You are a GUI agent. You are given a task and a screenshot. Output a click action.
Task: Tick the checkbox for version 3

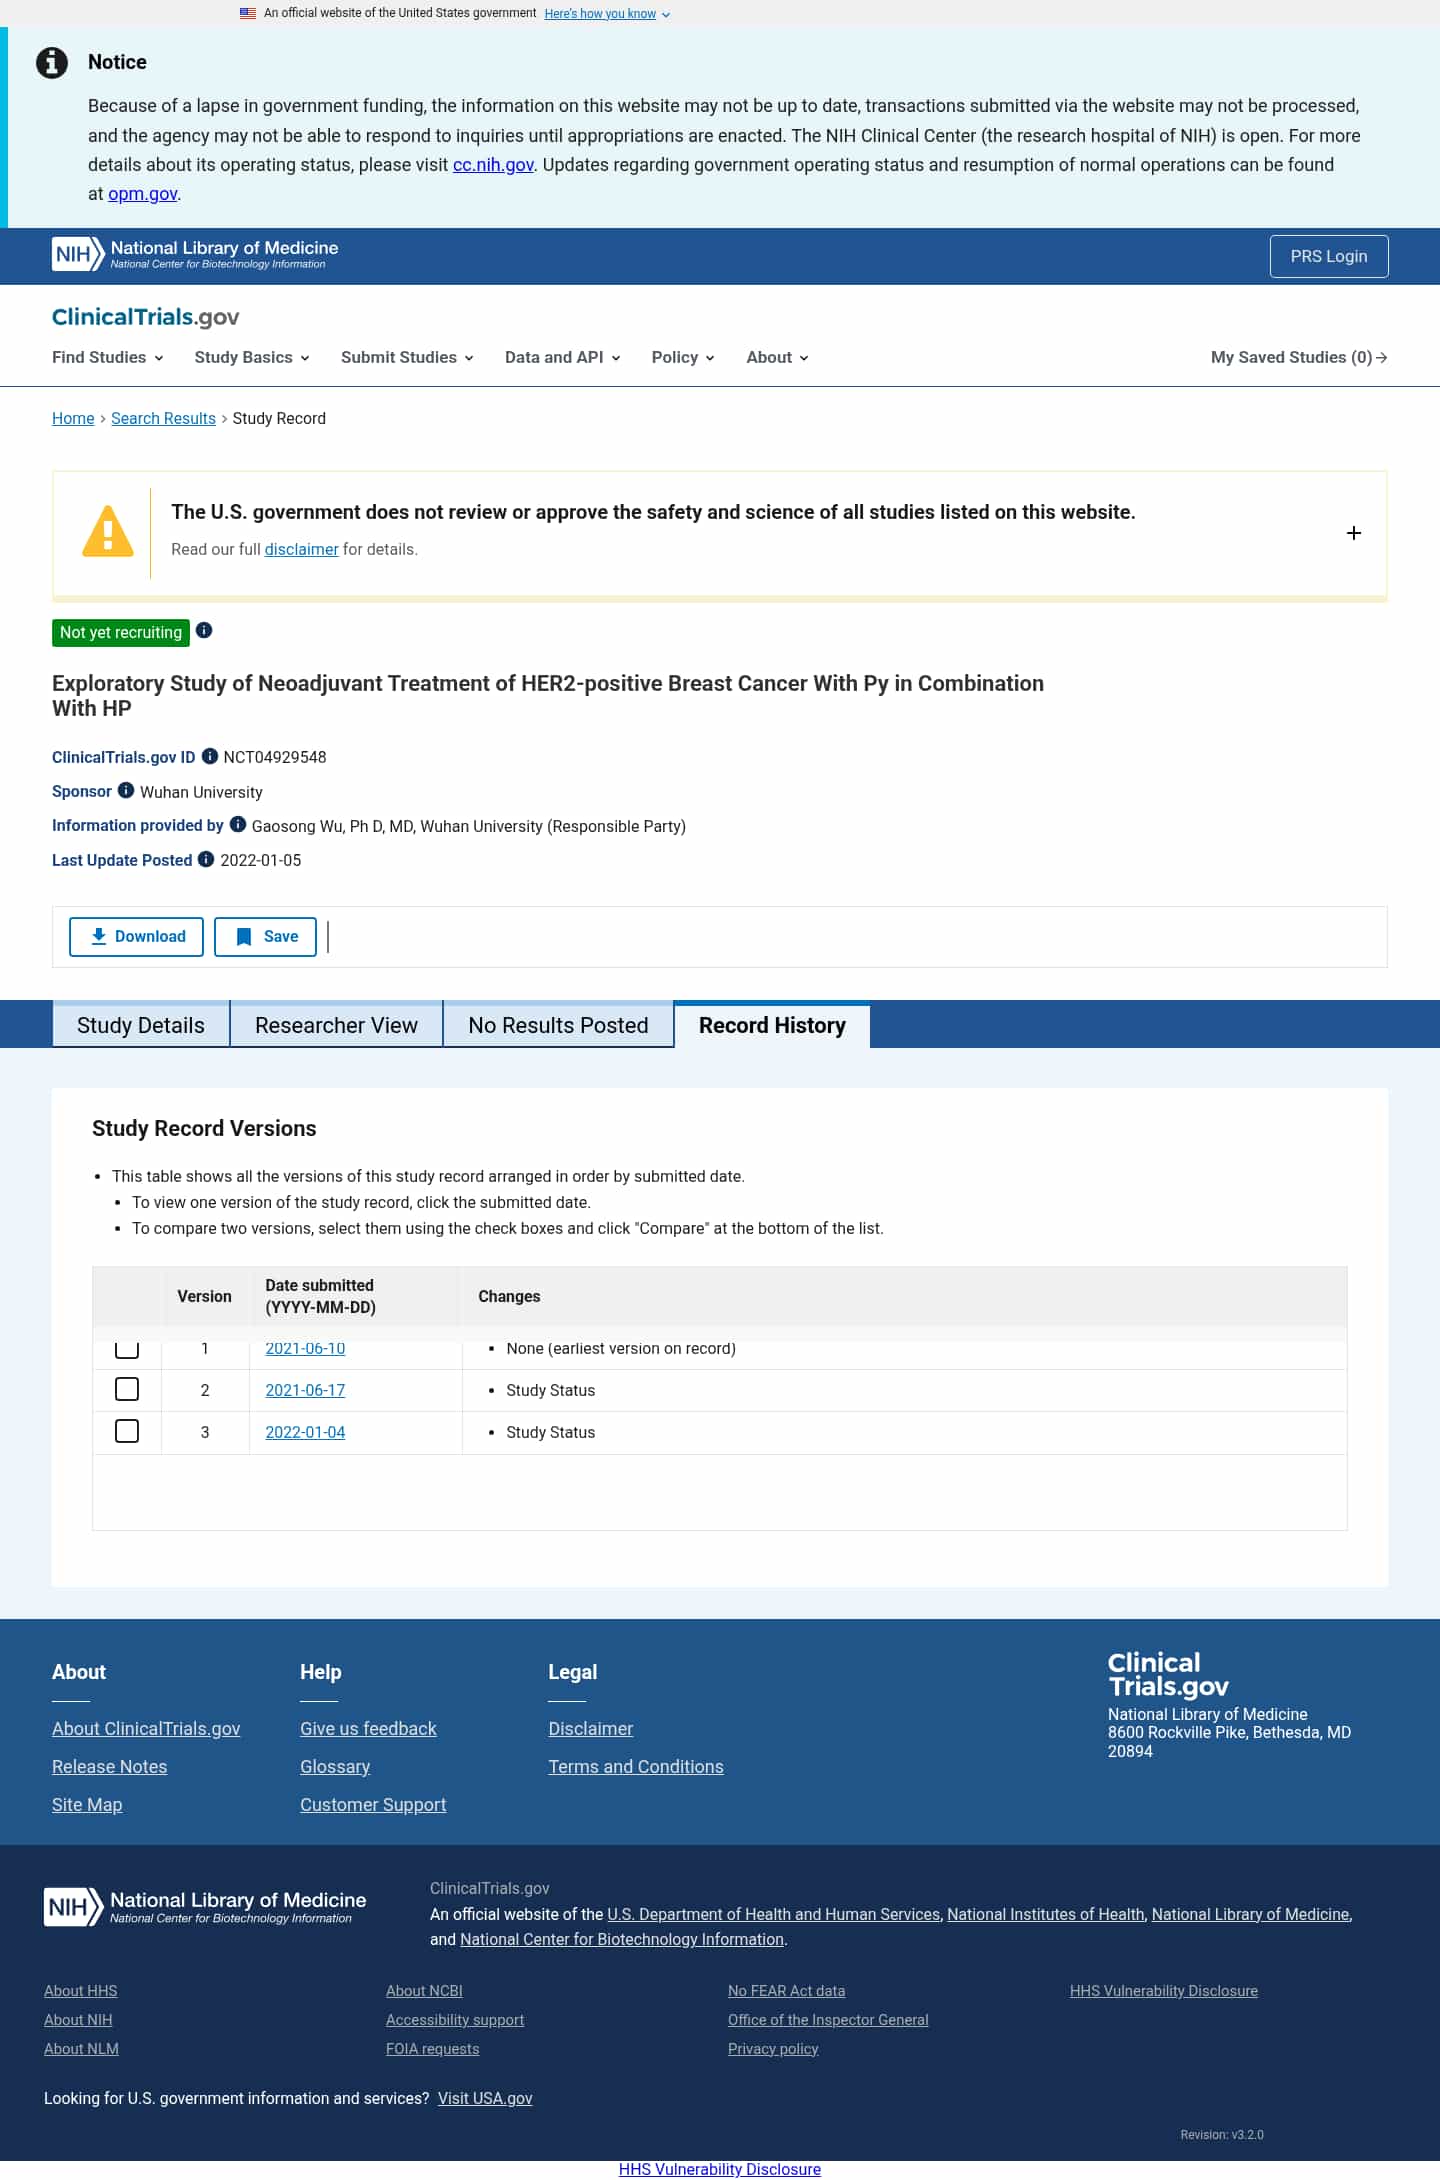127,1431
